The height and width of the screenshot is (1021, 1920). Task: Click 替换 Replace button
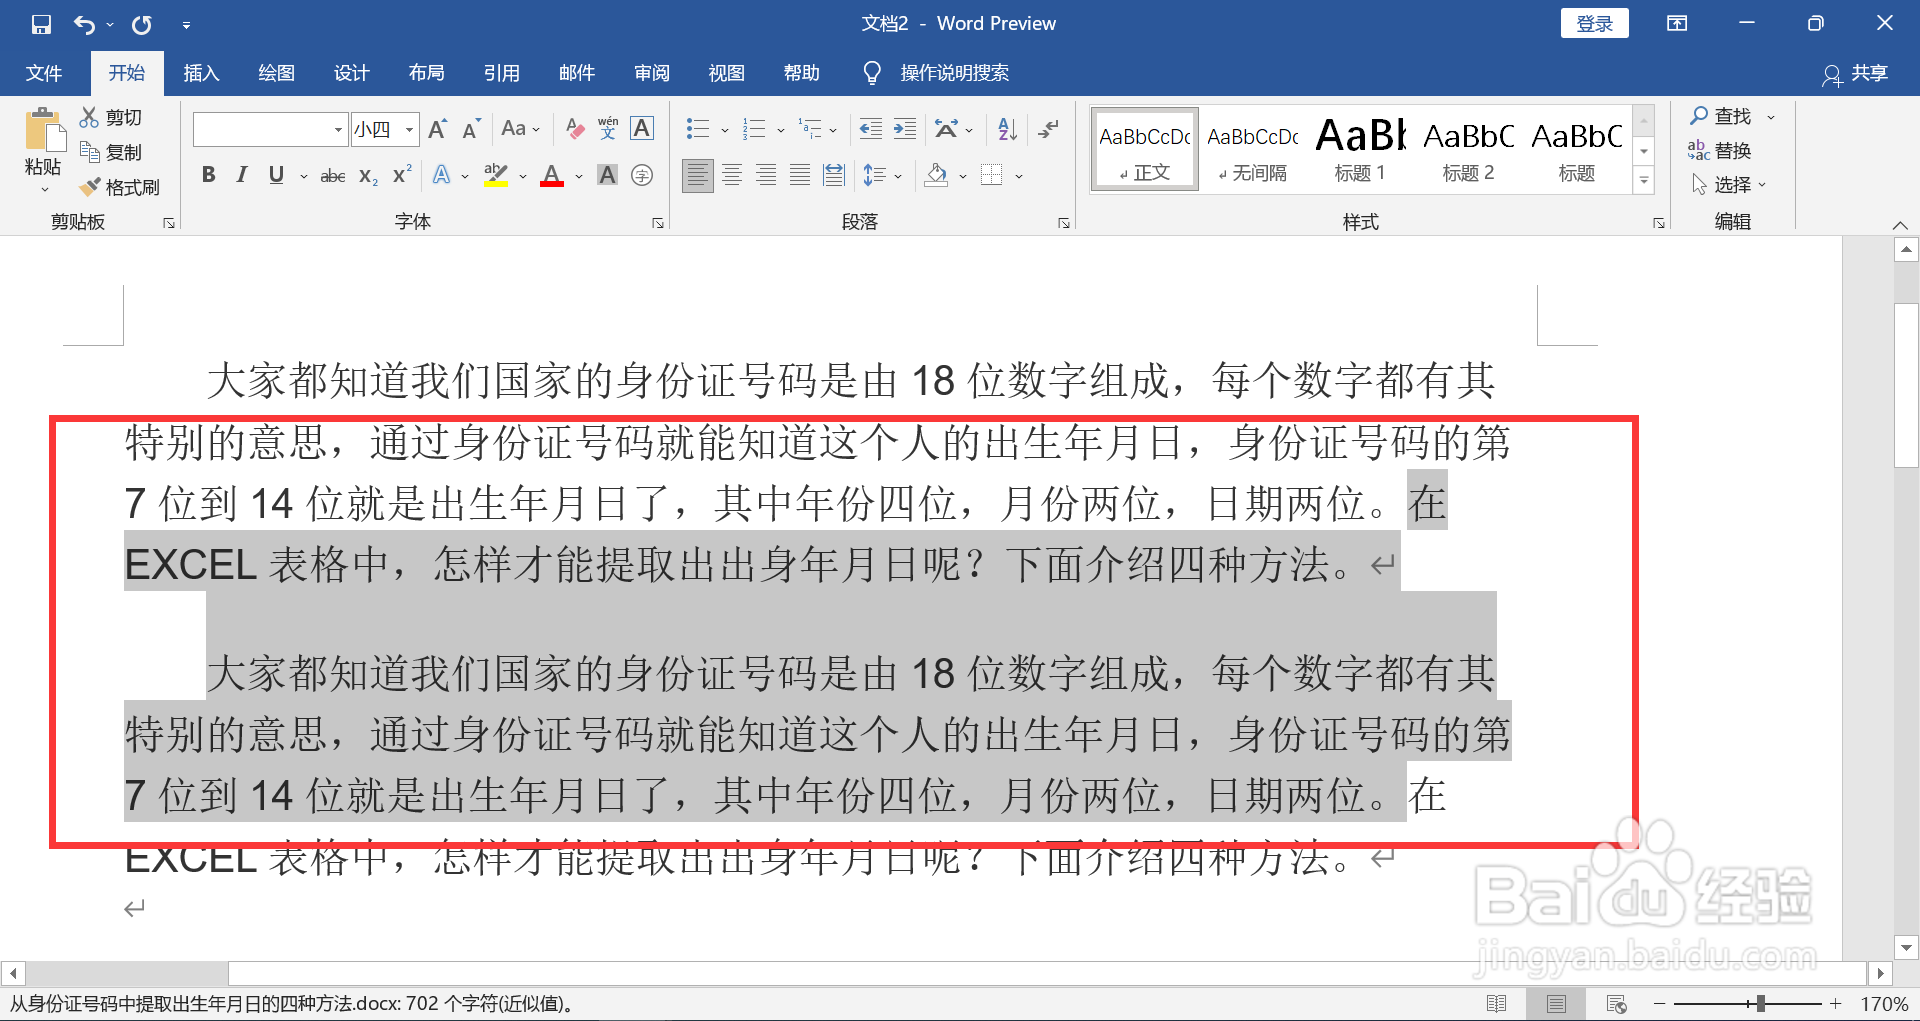(x=1720, y=151)
